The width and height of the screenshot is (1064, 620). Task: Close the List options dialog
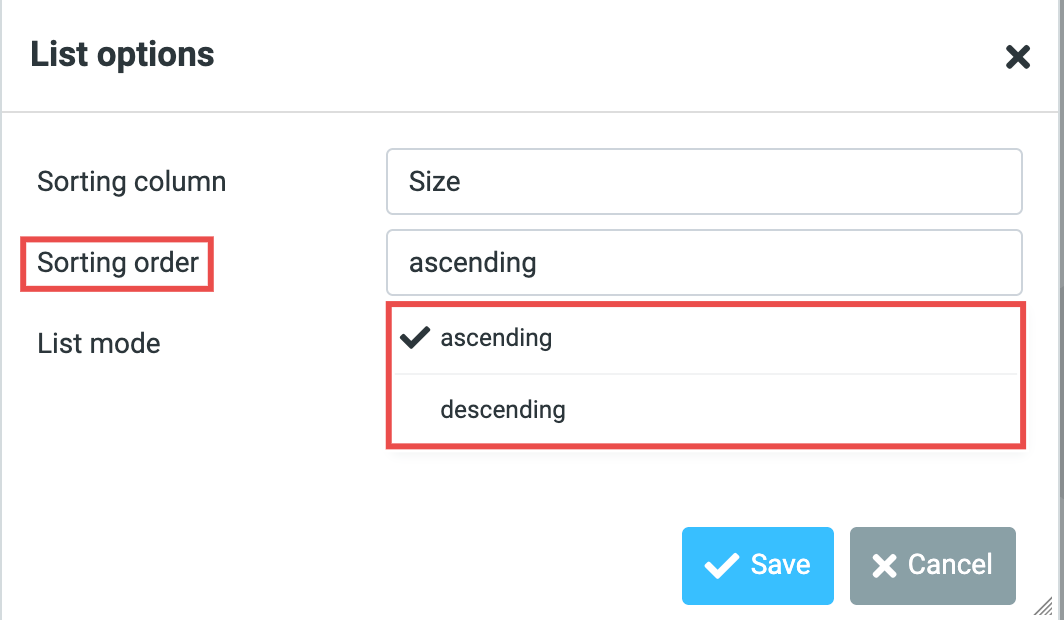[1017, 57]
